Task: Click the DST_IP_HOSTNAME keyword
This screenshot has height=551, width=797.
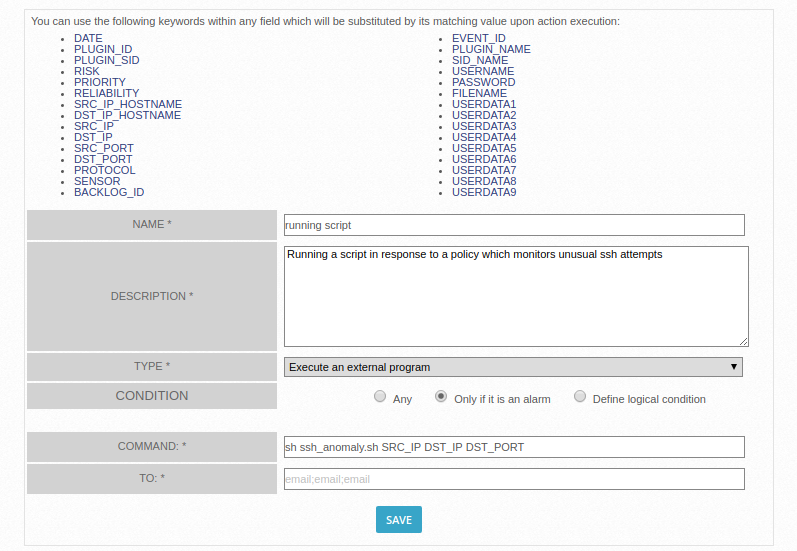Action: (127, 115)
